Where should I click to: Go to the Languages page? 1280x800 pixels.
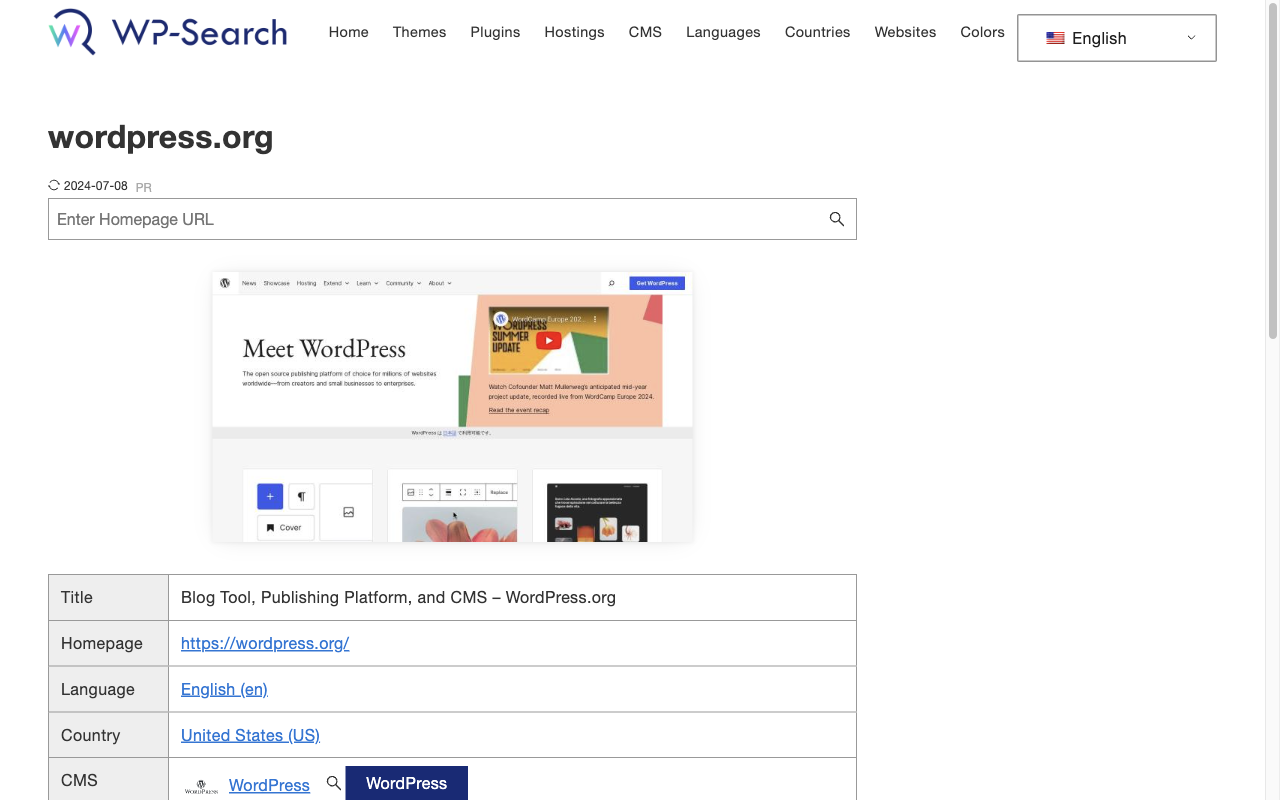[x=723, y=32]
